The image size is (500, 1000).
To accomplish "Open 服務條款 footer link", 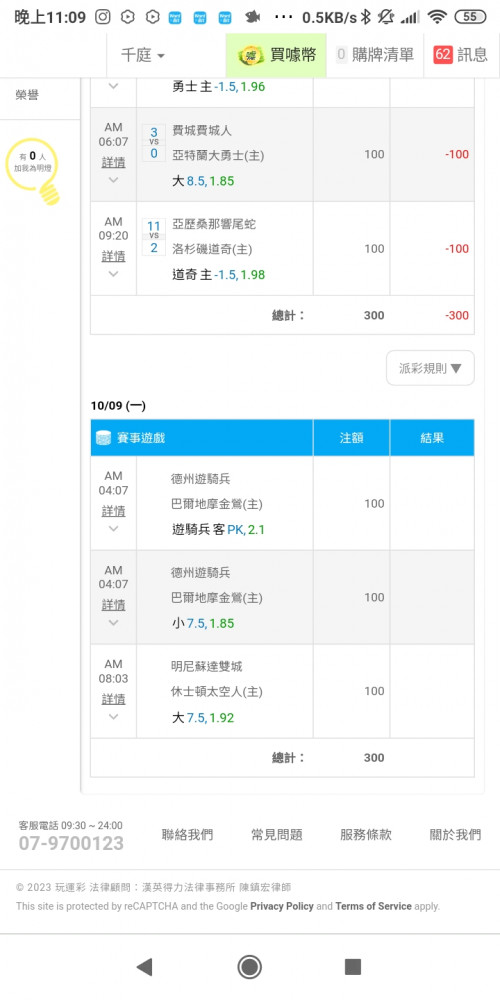I will tap(366, 835).
